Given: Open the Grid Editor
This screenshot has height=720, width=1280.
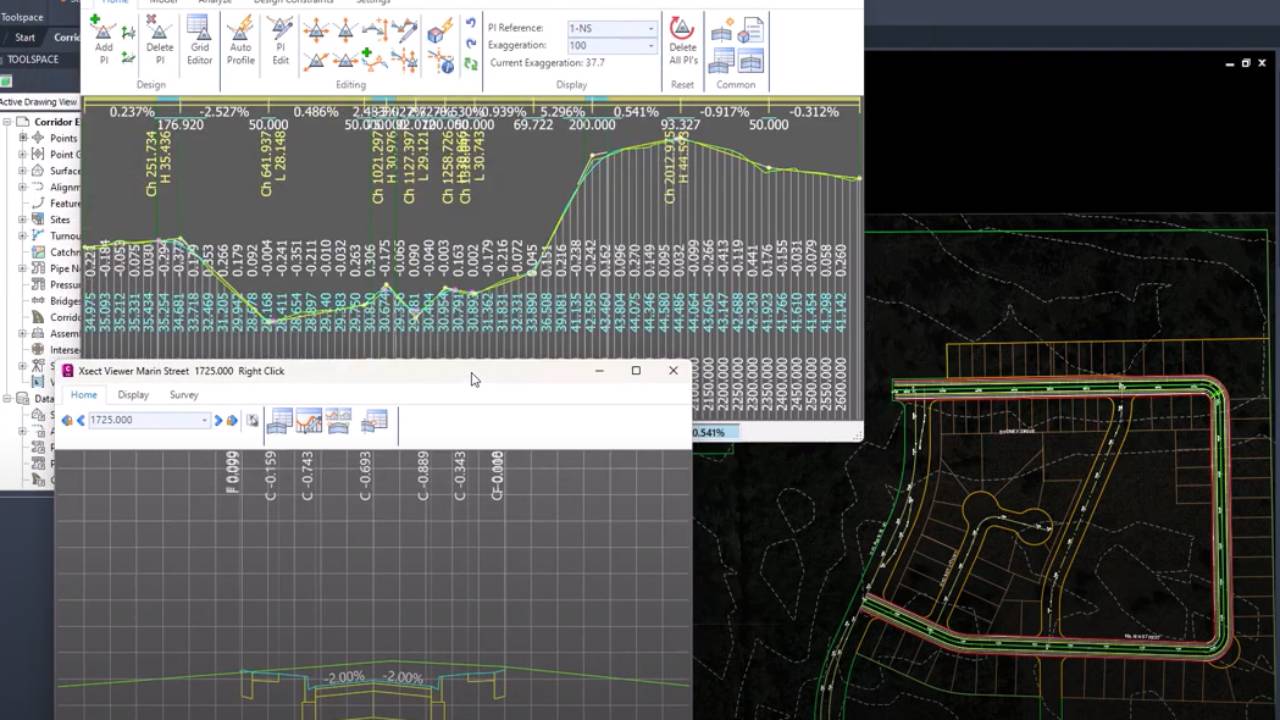Looking at the screenshot, I should 199,40.
